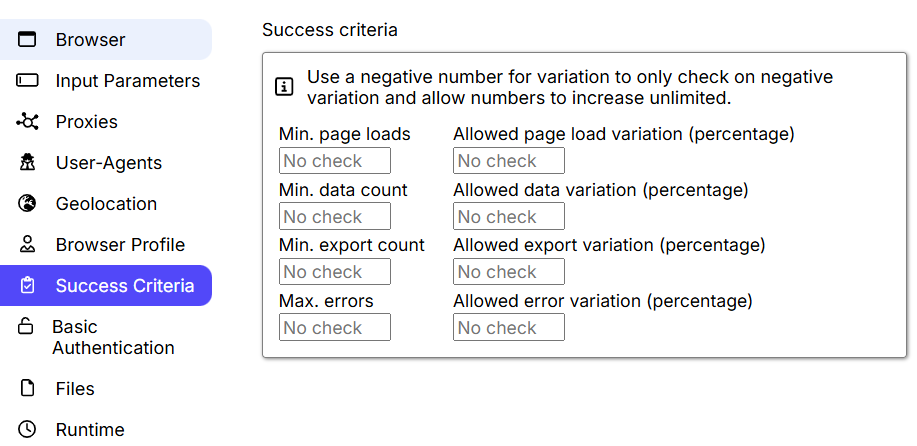Click the info icon in Success criteria box
Screen dimensions: 917x446
[x=284, y=88]
